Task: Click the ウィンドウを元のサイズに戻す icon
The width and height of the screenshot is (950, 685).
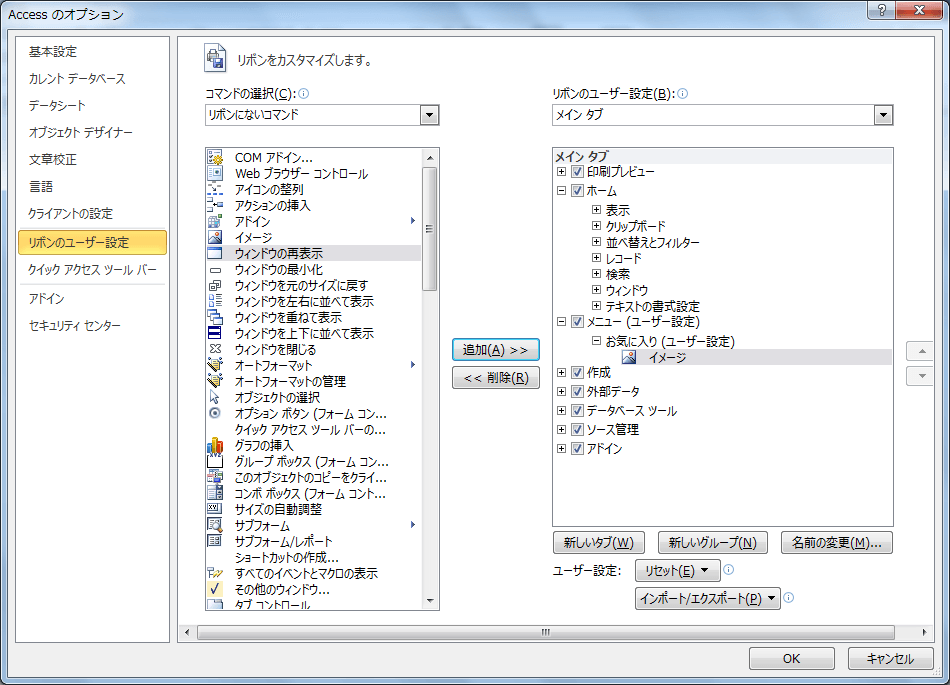Action: [x=215, y=285]
